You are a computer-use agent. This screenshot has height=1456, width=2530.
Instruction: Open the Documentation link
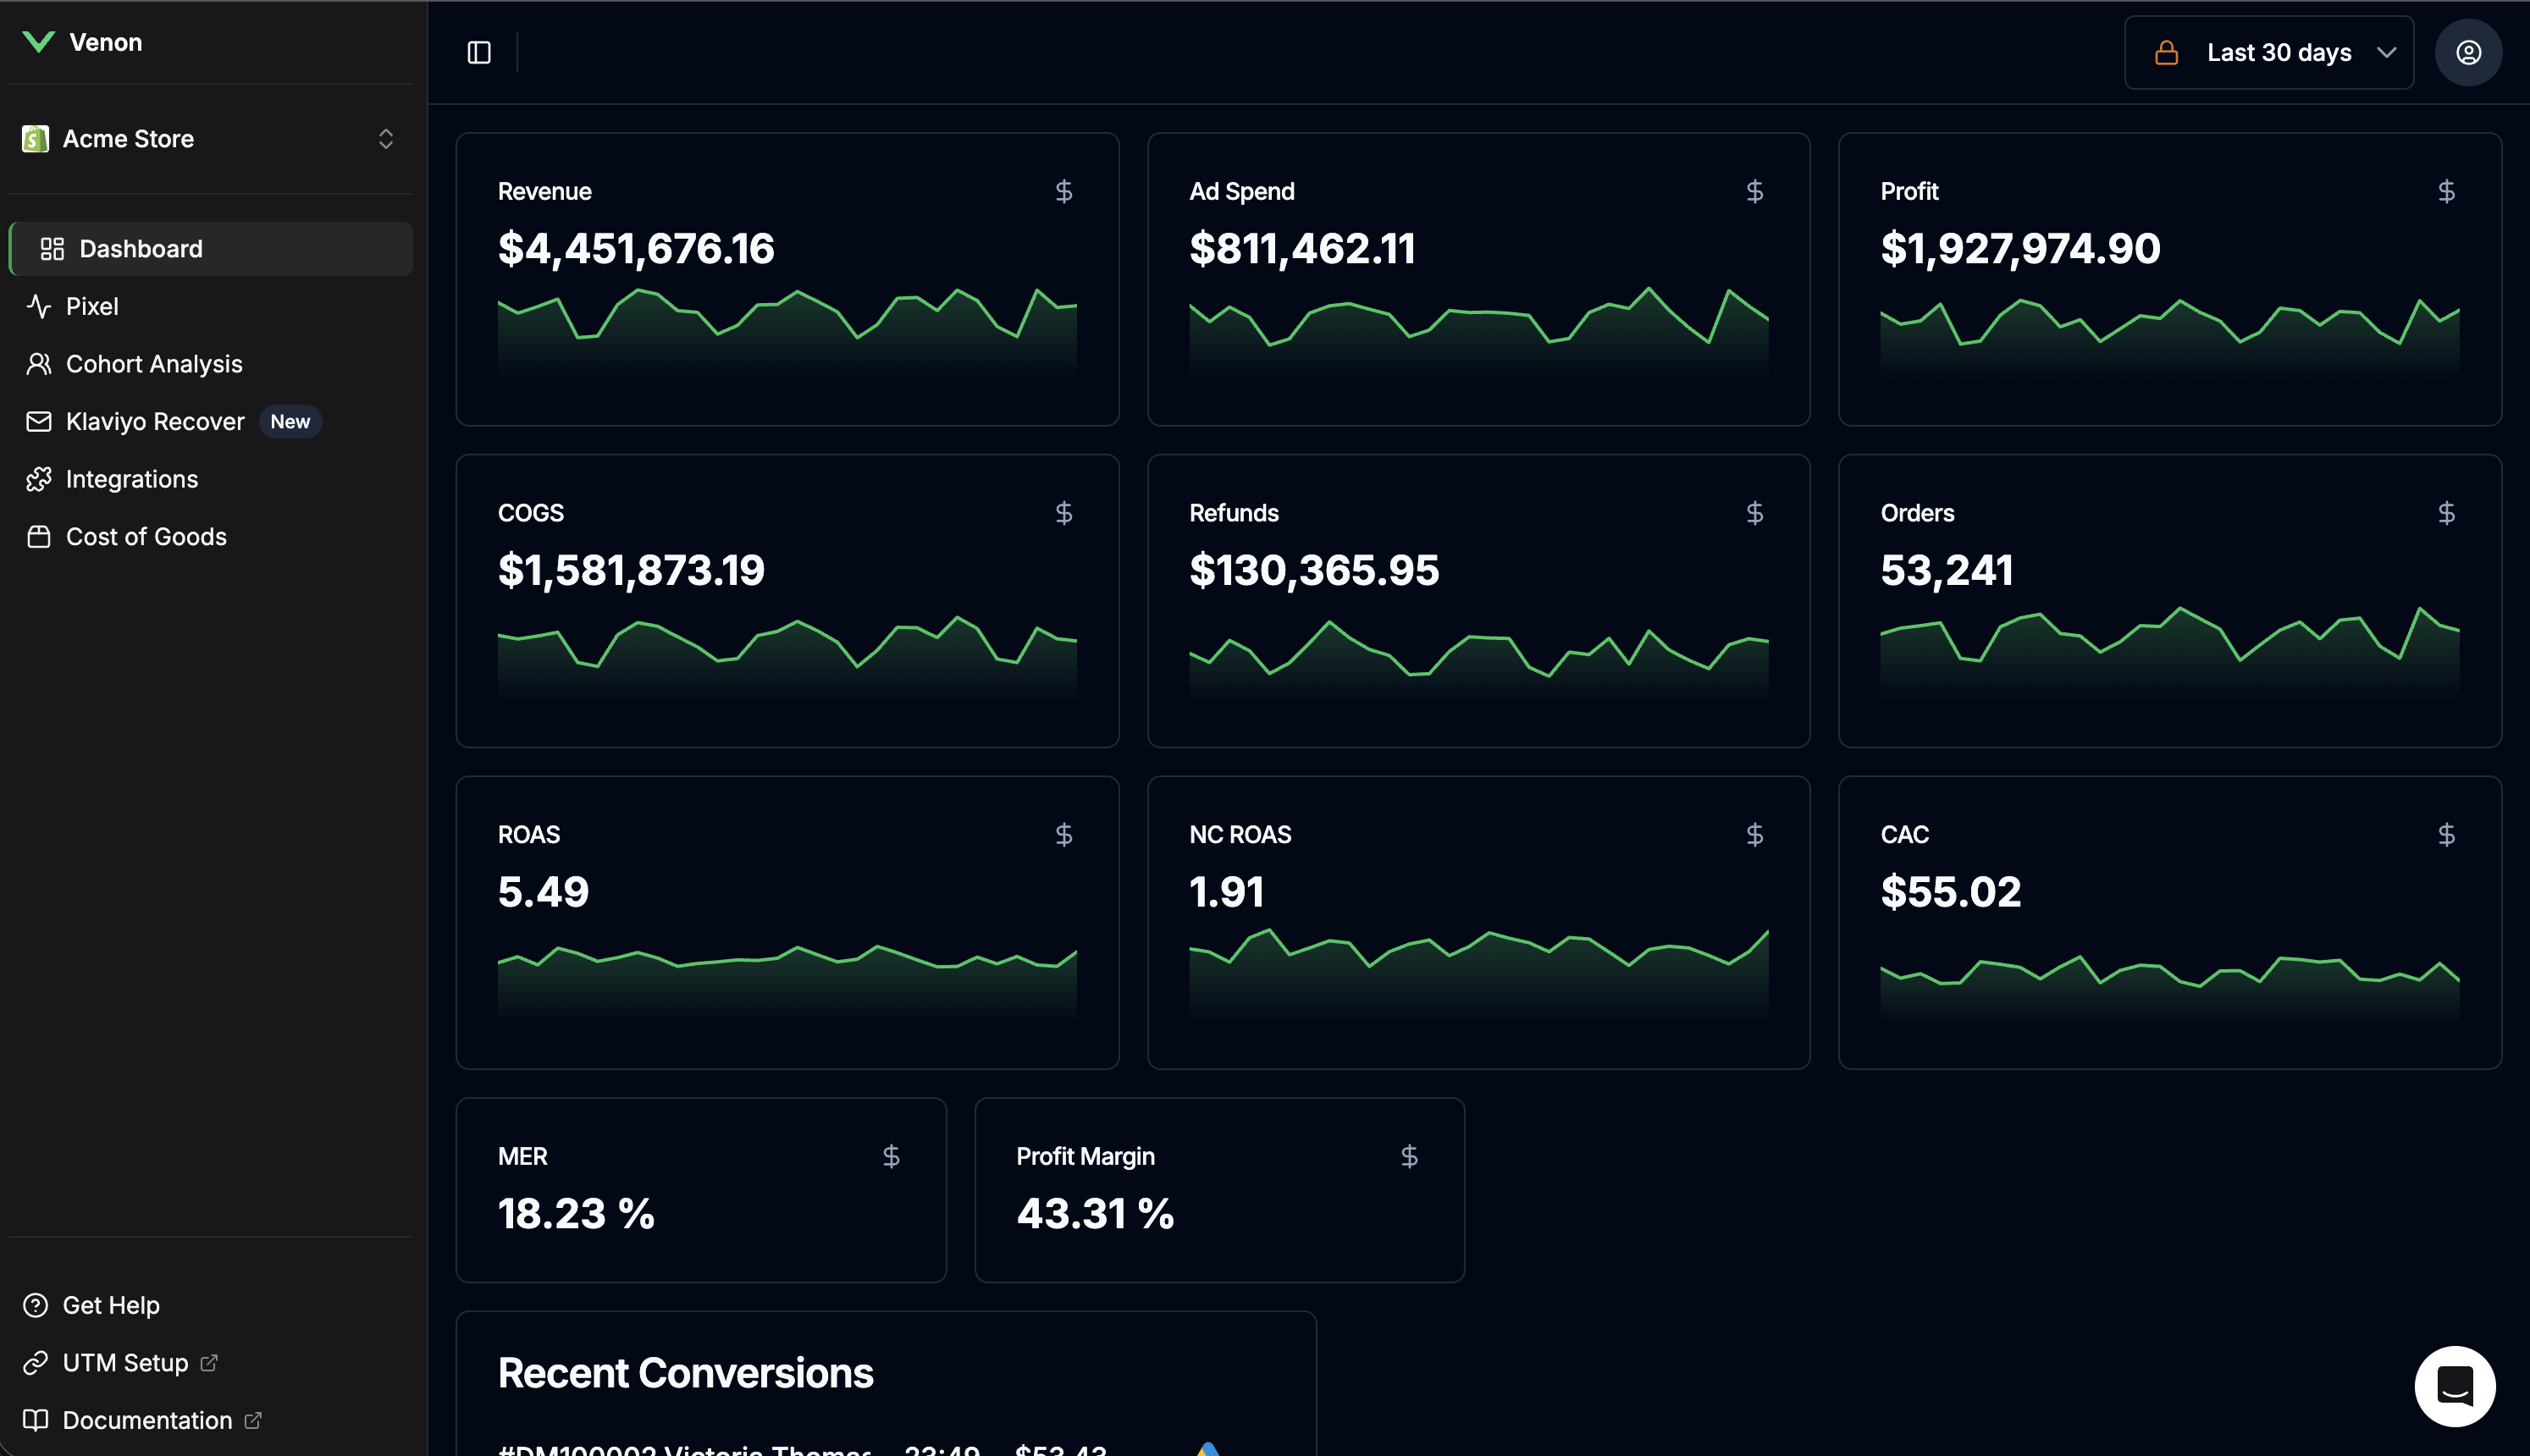click(x=147, y=1420)
